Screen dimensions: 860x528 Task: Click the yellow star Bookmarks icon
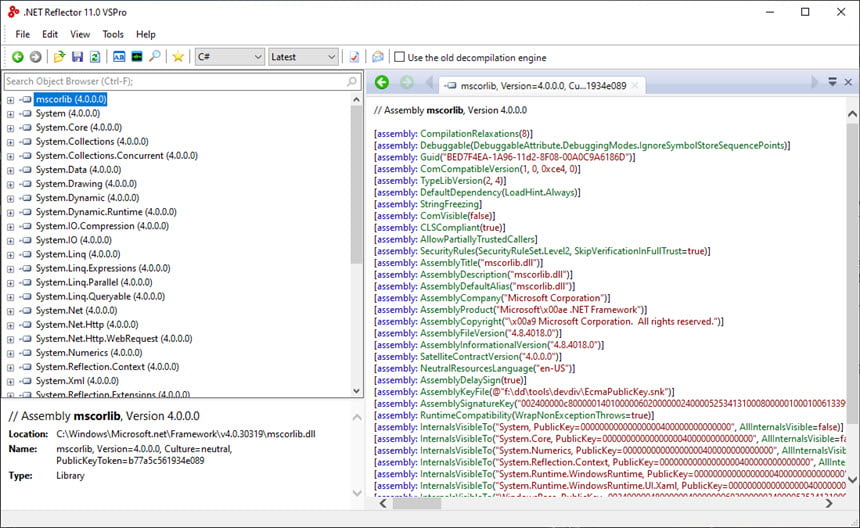(x=178, y=56)
